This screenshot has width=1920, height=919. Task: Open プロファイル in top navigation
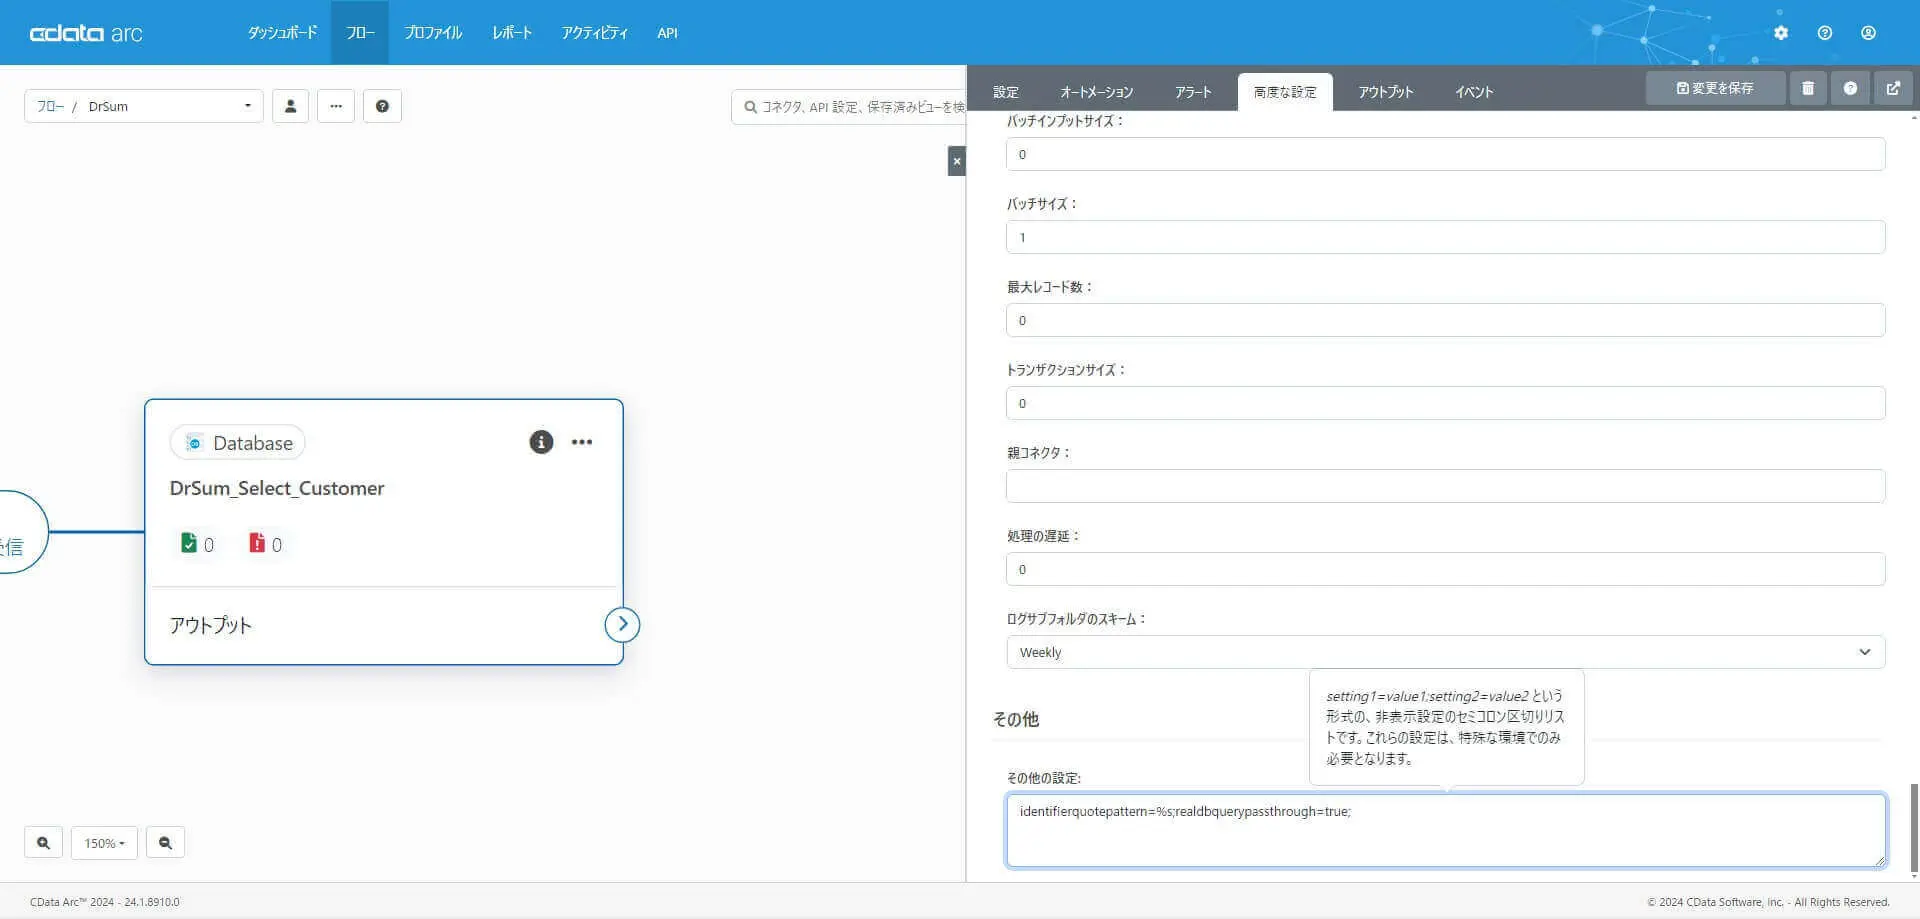pos(433,33)
